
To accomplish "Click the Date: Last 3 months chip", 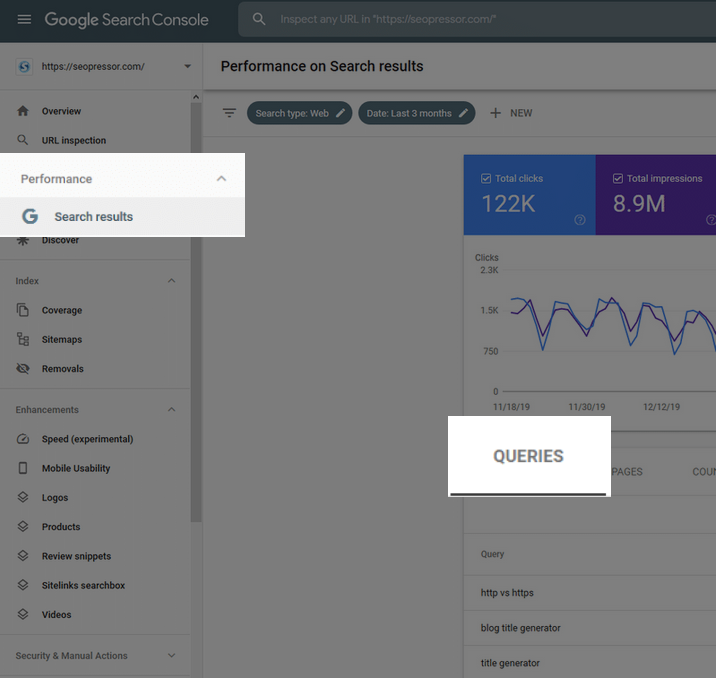I will 416,113.
